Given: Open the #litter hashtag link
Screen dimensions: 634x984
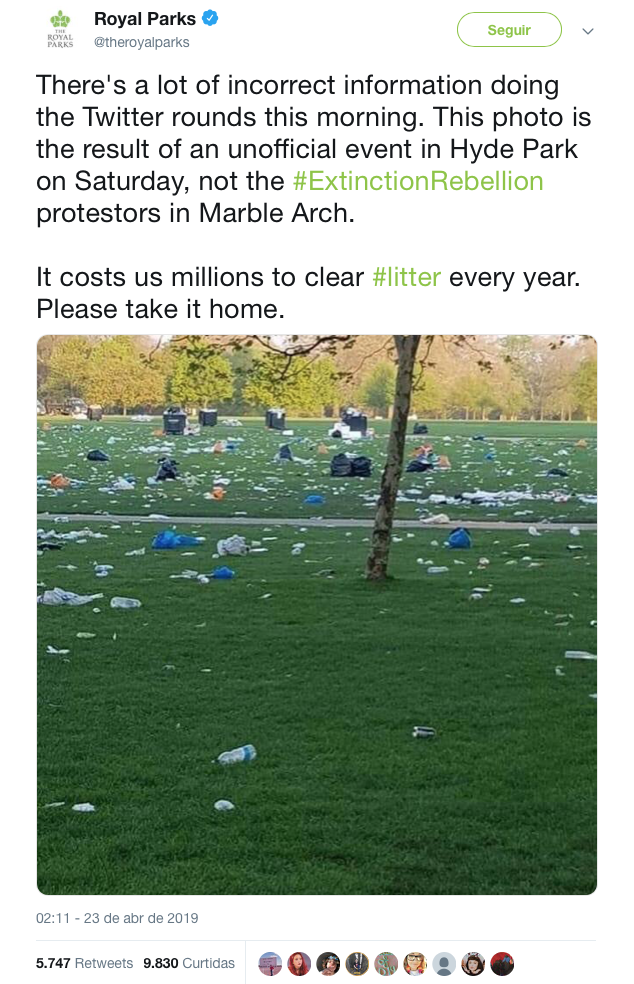Looking at the screenshot, I should click(407, 277).
